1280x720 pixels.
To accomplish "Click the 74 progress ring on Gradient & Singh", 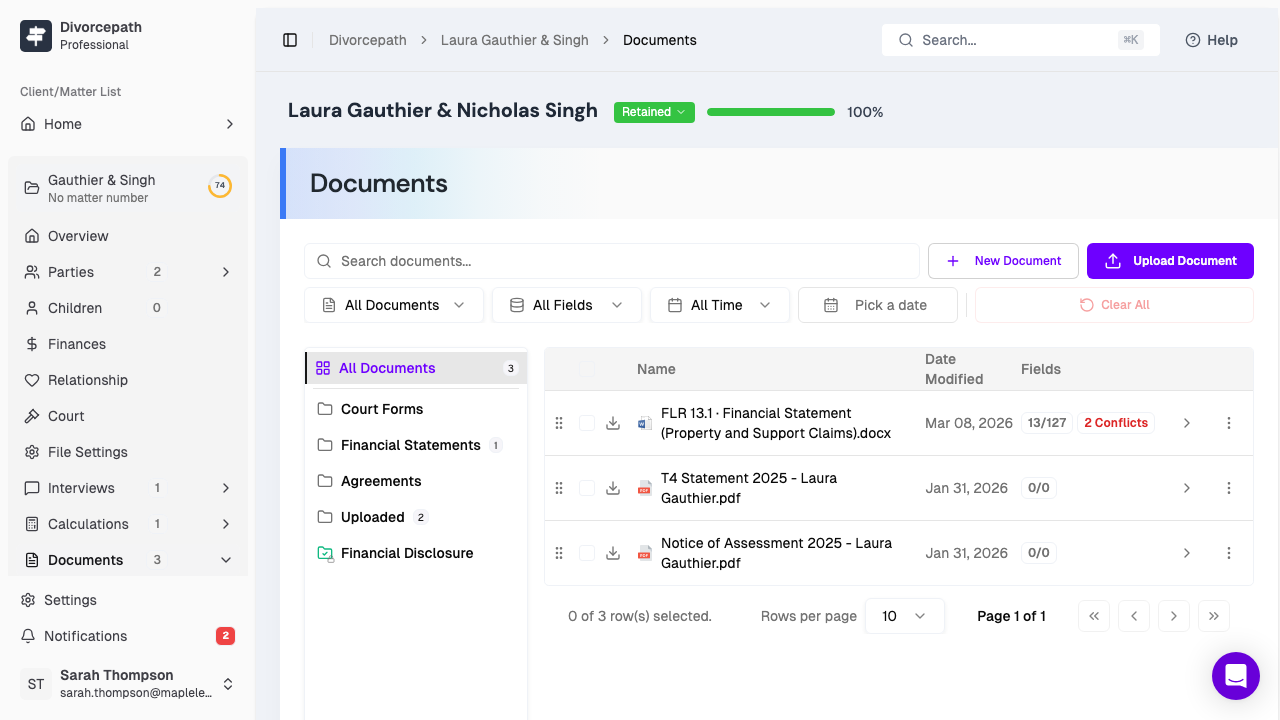I will coord(220,186).
